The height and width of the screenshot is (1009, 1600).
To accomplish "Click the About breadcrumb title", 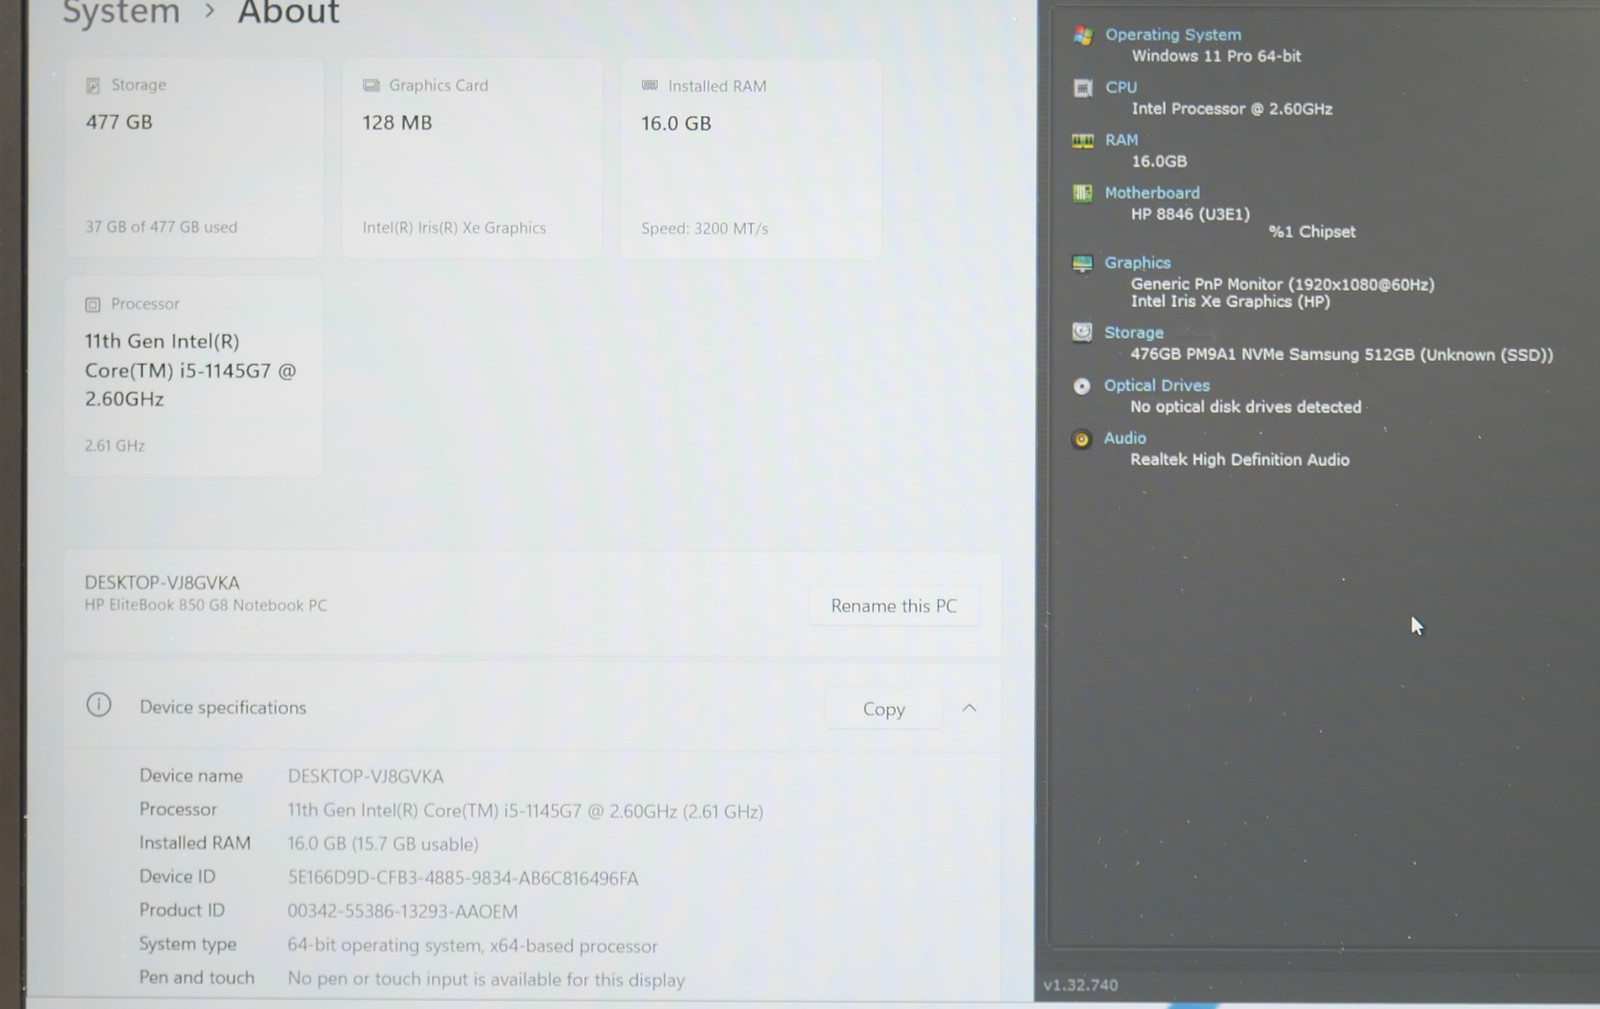I will tap(289, 13).
